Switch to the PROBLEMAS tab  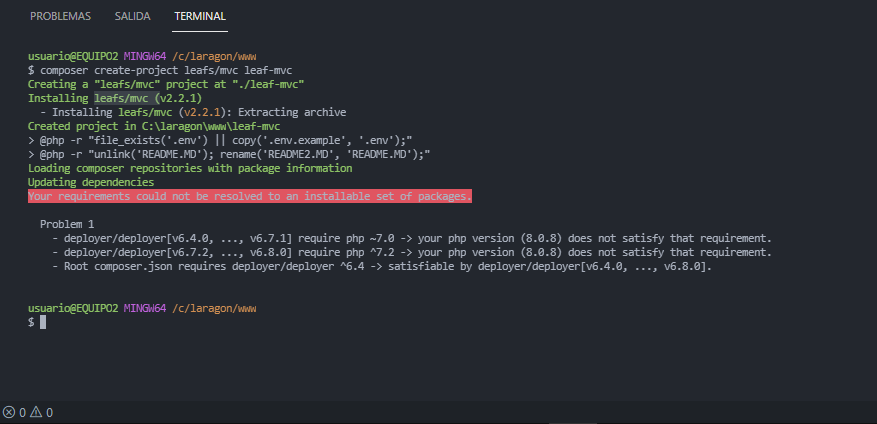60,16
